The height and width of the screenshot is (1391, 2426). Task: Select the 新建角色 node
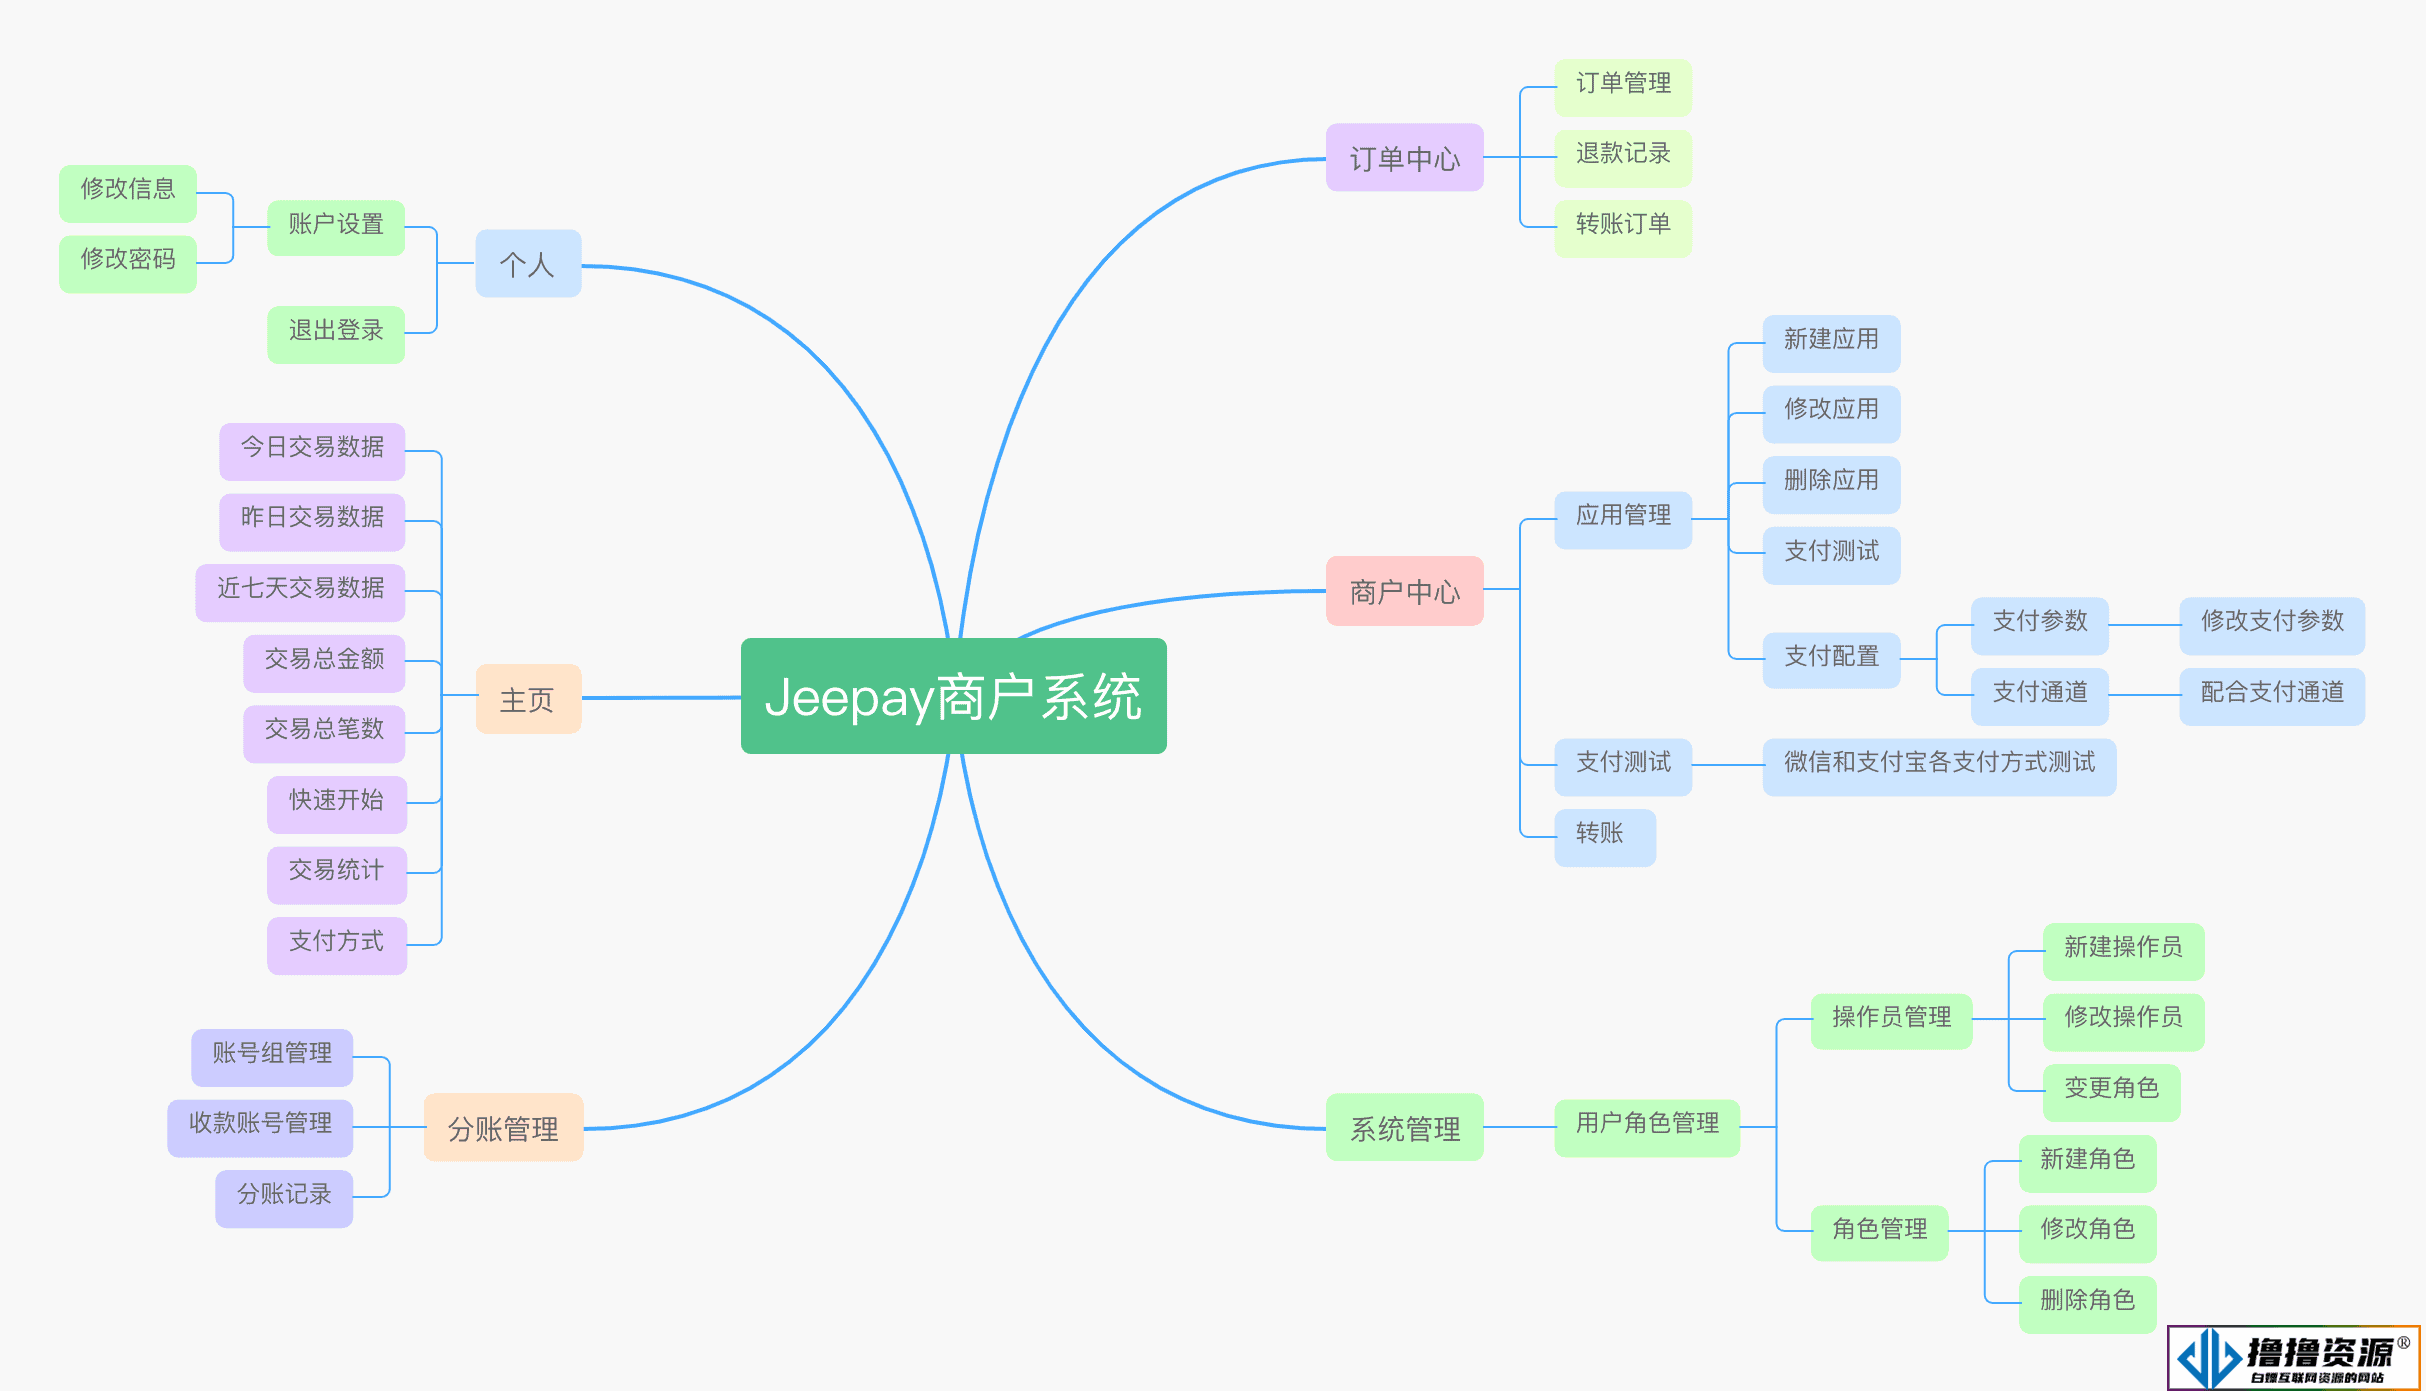[x=2087, y=1163]
